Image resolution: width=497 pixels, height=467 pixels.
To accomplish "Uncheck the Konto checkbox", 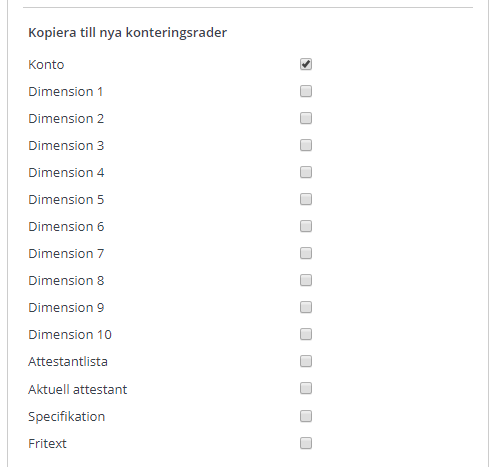I will (x=306, y=64).
